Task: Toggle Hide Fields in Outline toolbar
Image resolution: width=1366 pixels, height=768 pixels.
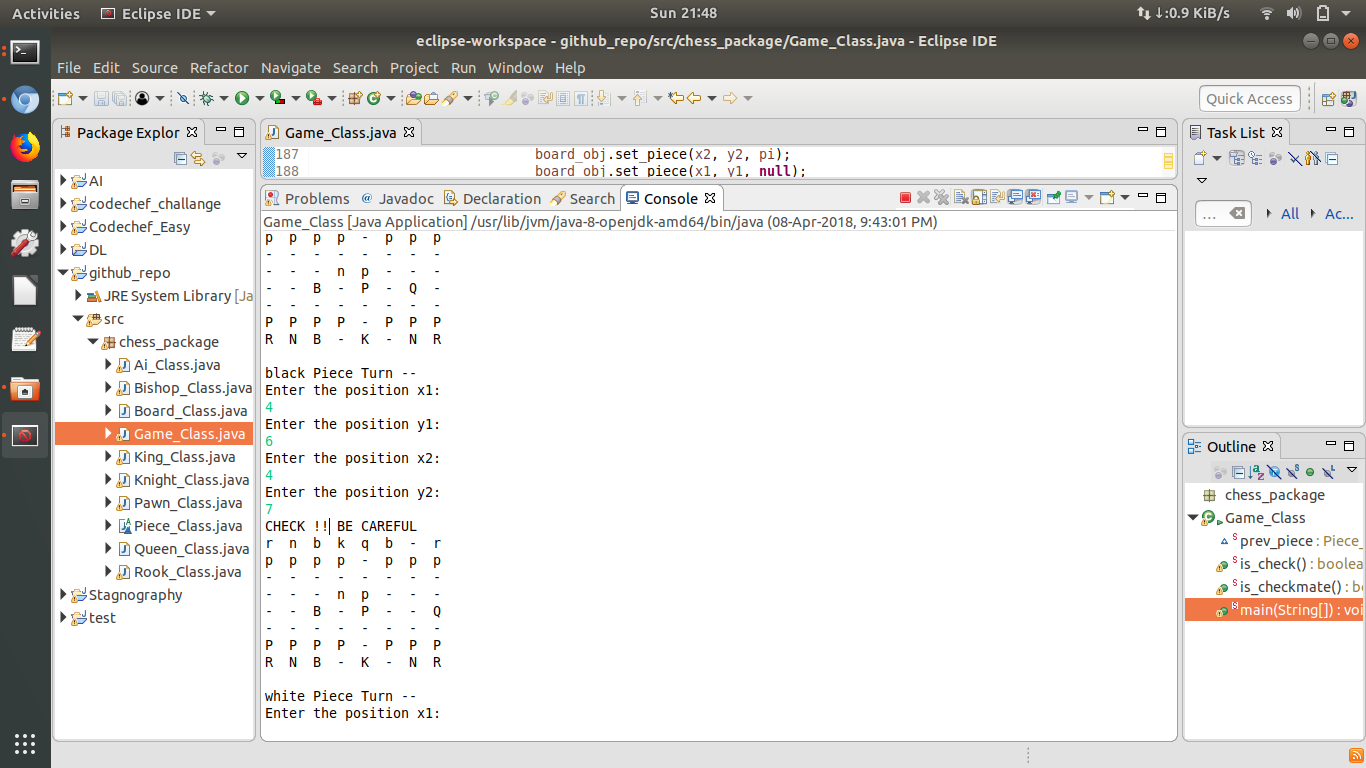Action: click(x=1275, y=472)
